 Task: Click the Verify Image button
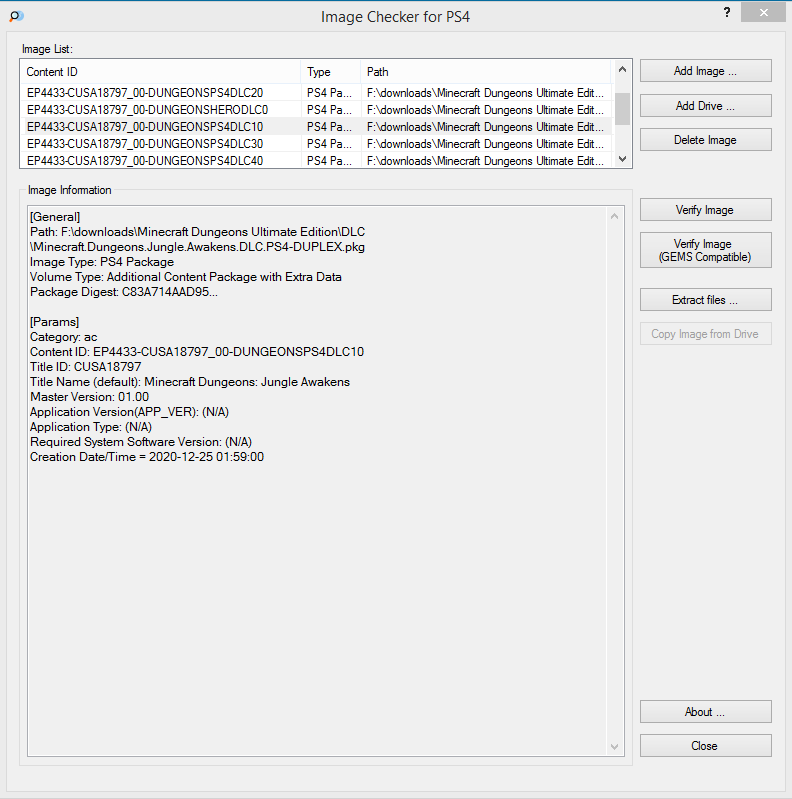(x=705, y=209)
